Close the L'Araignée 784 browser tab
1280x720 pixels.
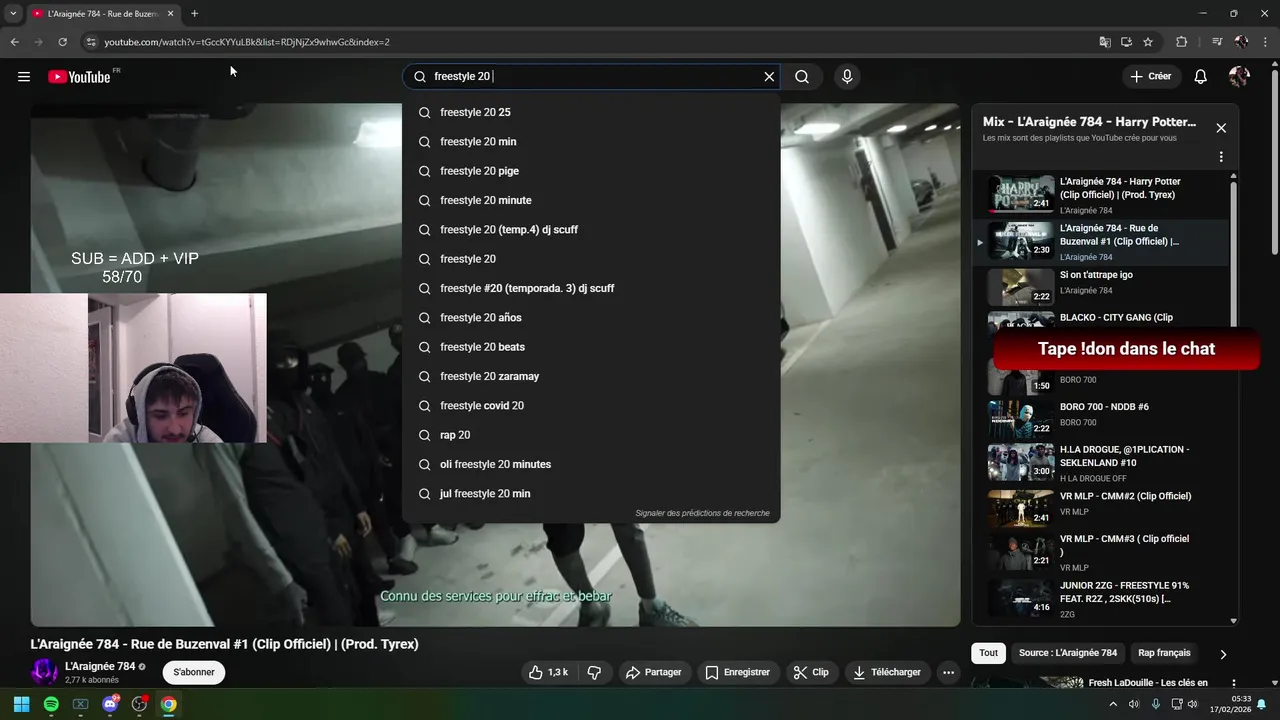[170, 14]
